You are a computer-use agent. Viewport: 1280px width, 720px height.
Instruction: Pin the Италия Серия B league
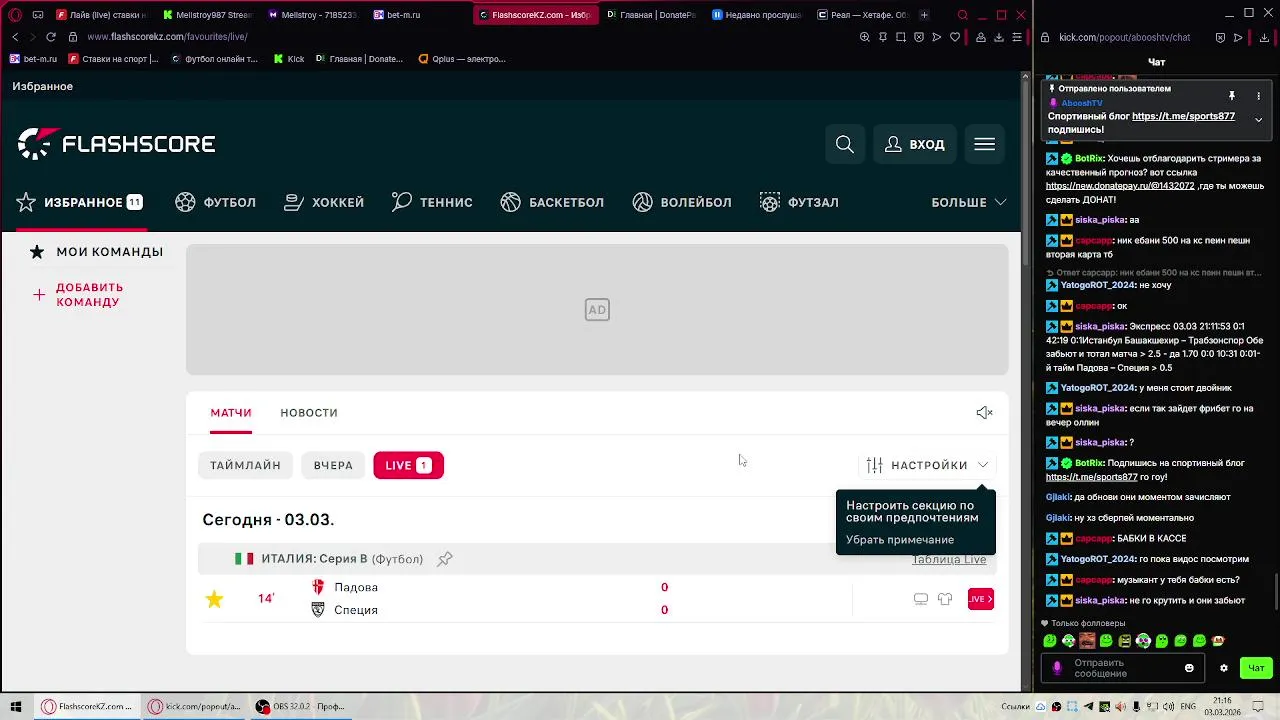click(x=445, y=559)
